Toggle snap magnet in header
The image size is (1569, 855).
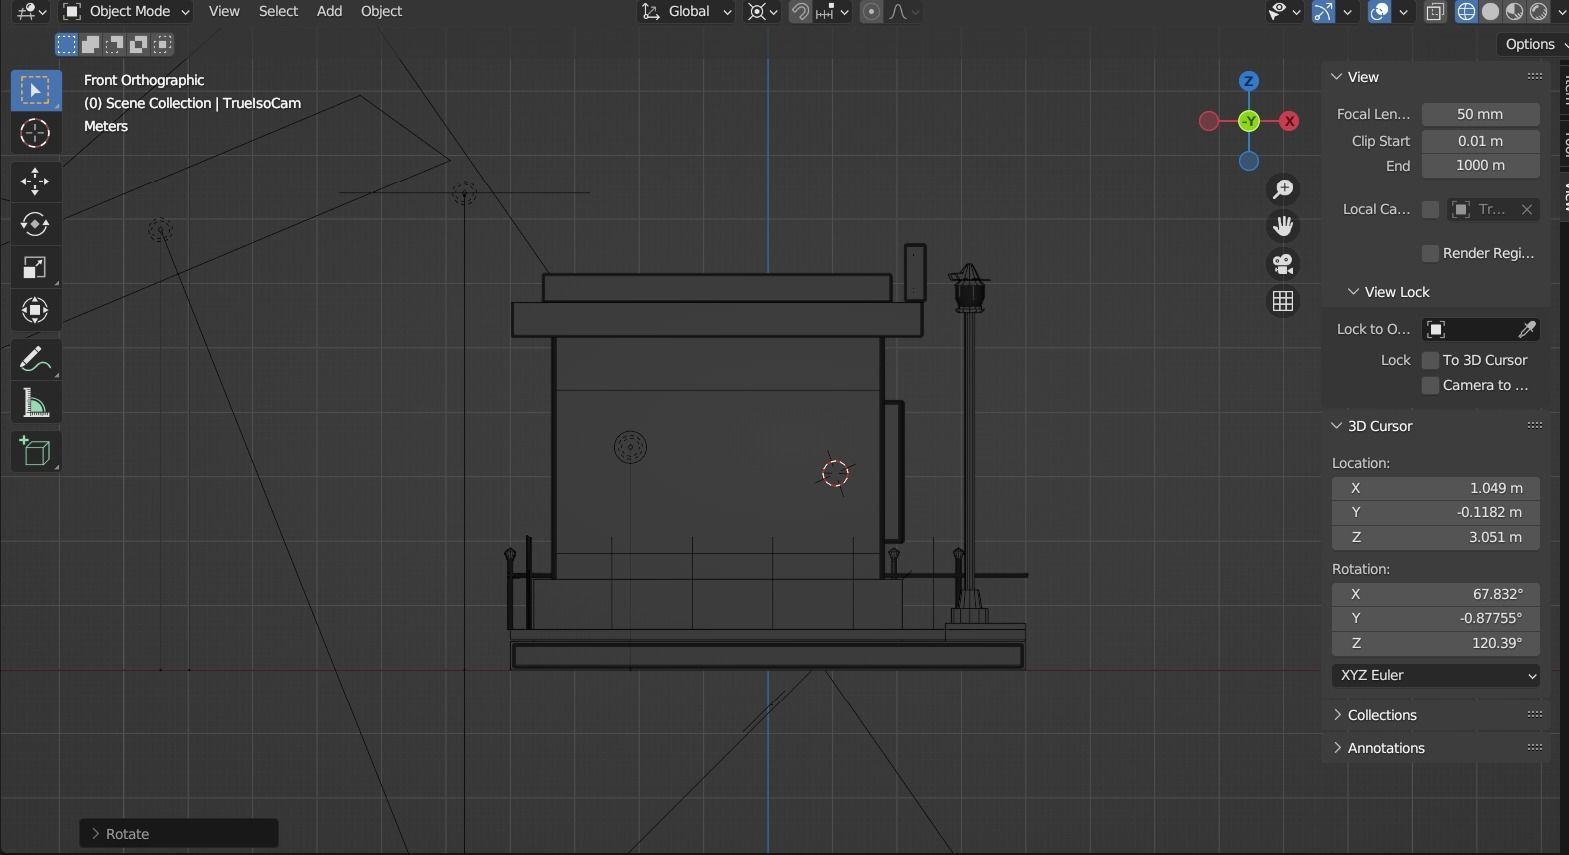(x=800, y=12)
